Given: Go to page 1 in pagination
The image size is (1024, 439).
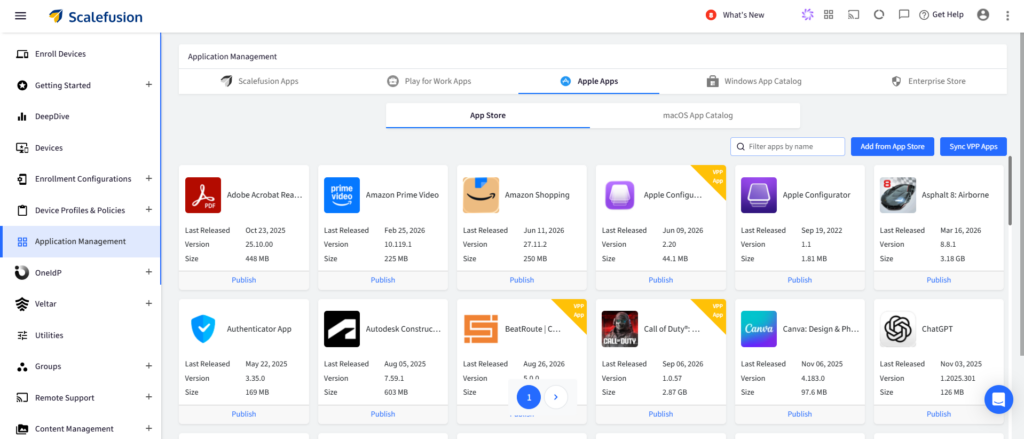Looking at the screenshot, I should pyautogui.click(x=529, y=397).
